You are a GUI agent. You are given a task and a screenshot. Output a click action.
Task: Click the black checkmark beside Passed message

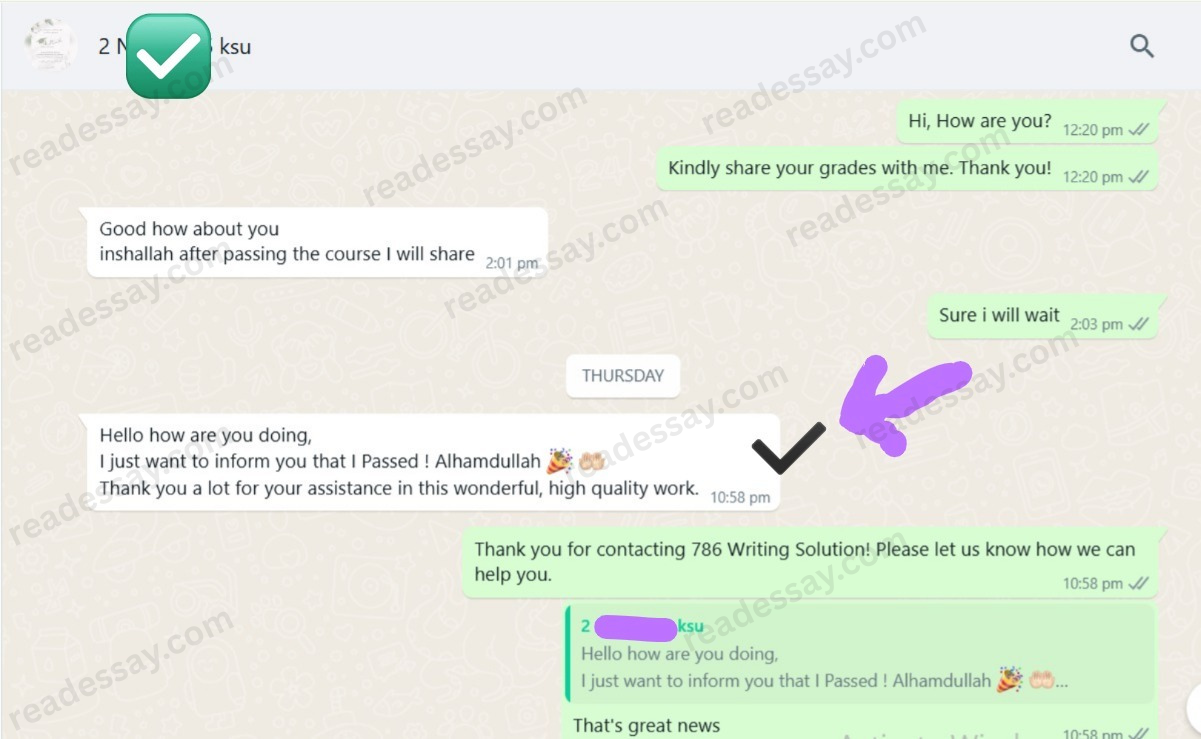[789, 447]
